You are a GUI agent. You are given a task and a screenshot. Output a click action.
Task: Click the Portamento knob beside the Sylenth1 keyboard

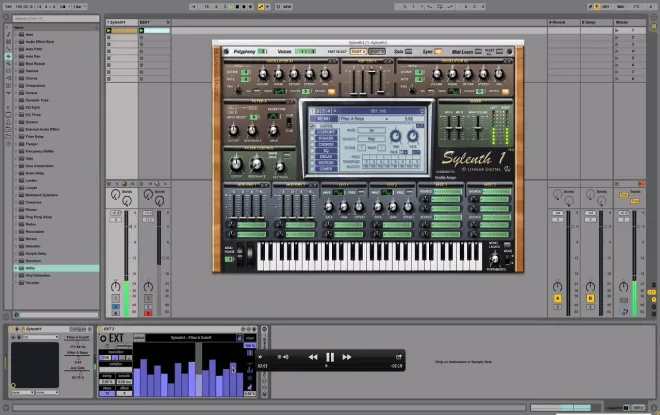495,259
